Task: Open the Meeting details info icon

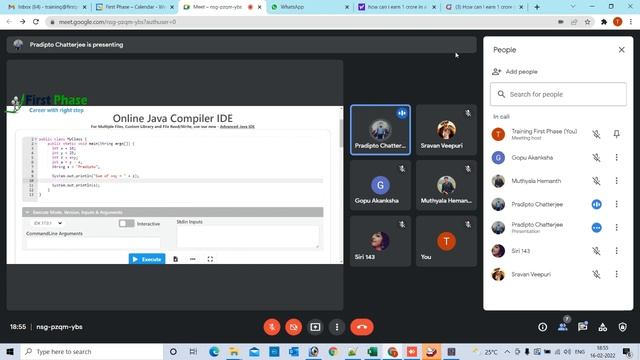Action: [x=542, y=327]
